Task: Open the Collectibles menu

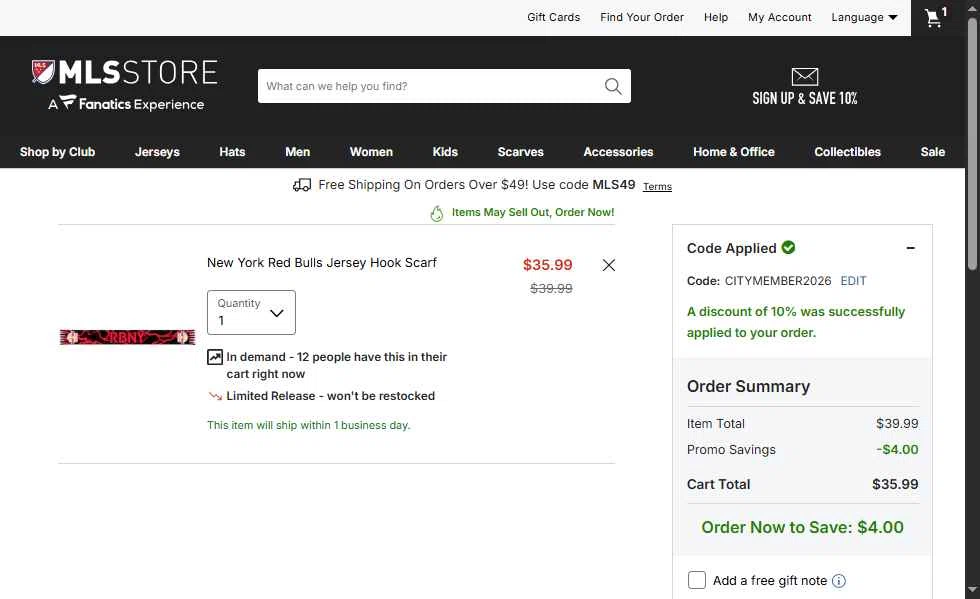Action: pyautogui.click(x=848, y=152)
